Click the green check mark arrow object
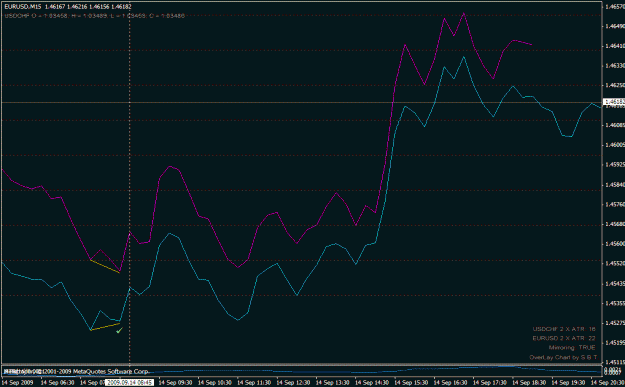The image size is (625, 387). (x=119, y=330)
